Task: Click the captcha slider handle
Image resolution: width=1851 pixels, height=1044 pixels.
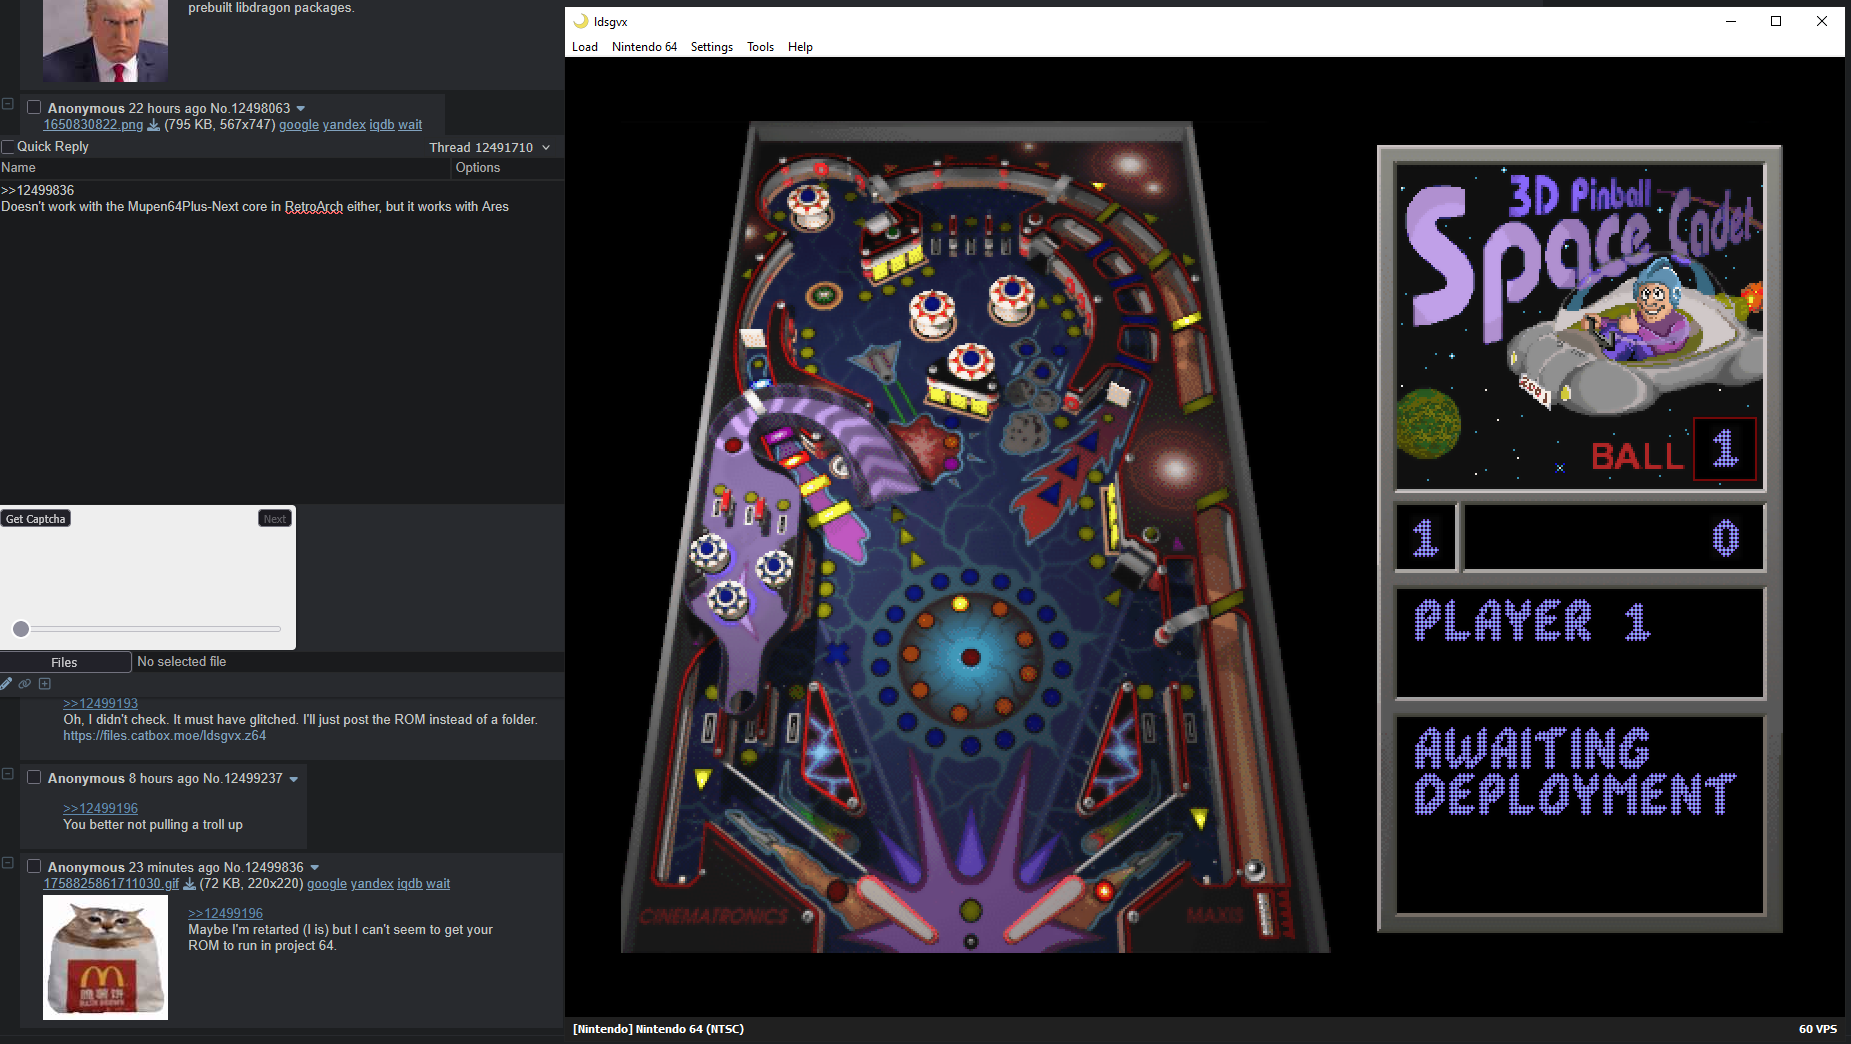Action: (x=21, y=629)
